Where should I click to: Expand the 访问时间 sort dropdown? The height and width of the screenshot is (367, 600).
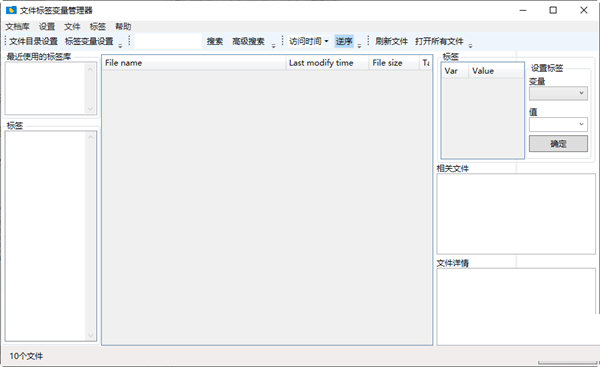[x=308, y=41]
